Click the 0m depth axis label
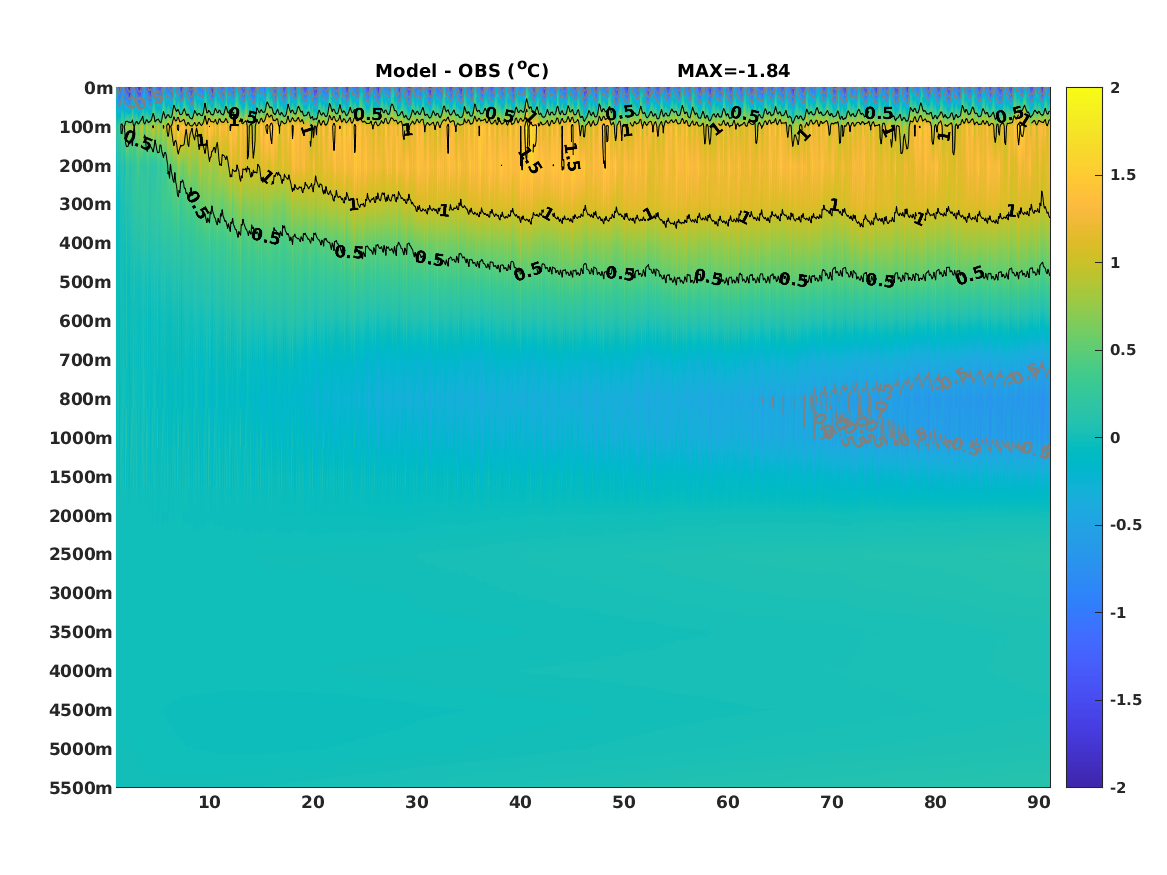 98,89
